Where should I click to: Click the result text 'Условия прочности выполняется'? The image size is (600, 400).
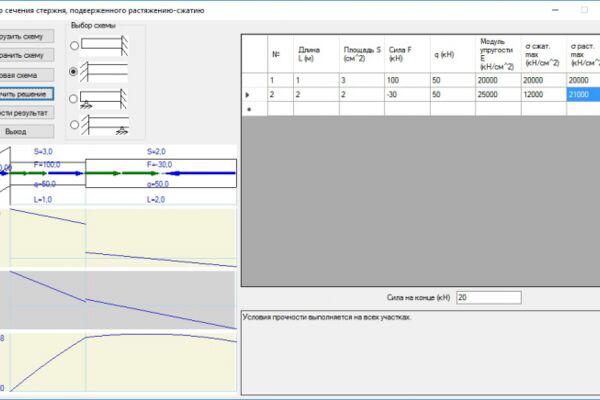327,317
